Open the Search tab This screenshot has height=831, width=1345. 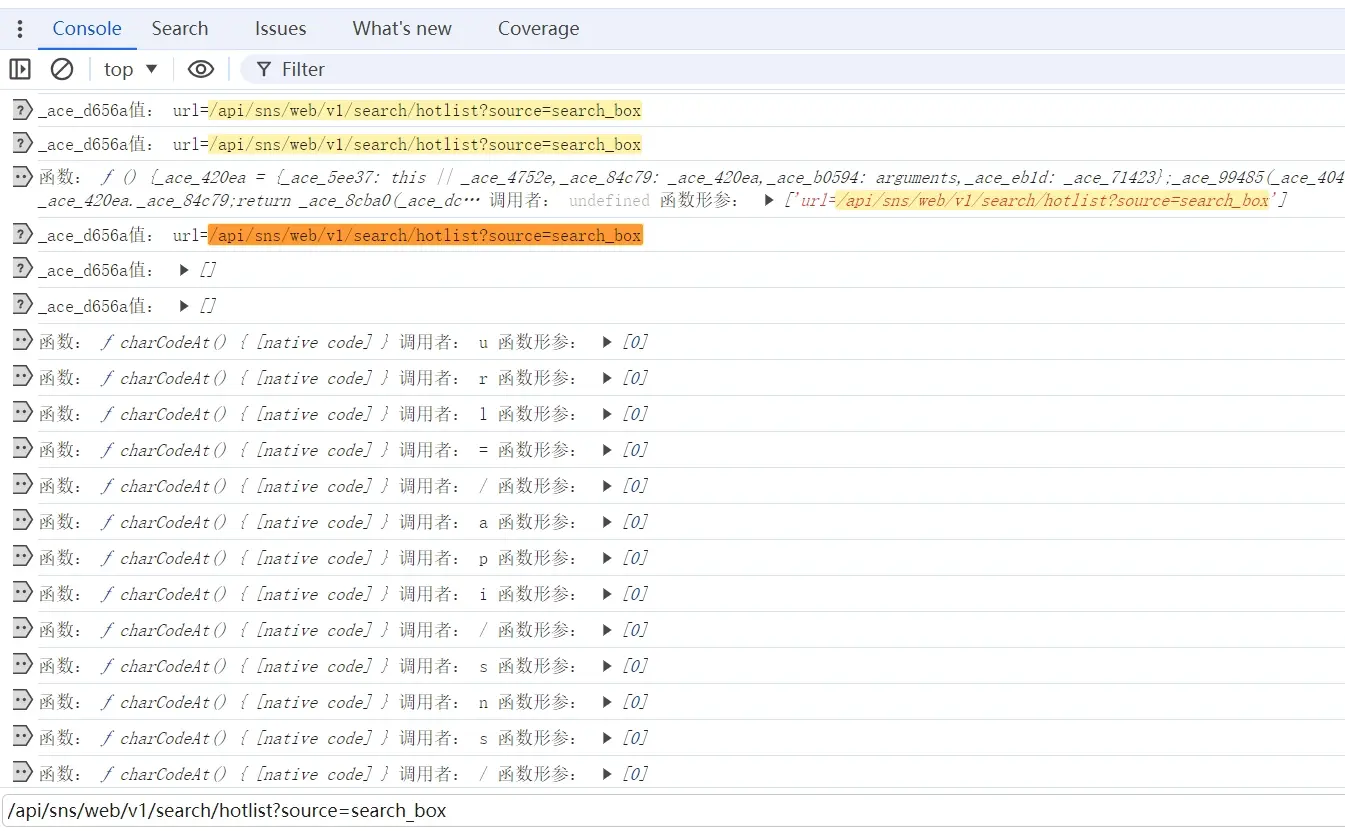click(180, 29)
